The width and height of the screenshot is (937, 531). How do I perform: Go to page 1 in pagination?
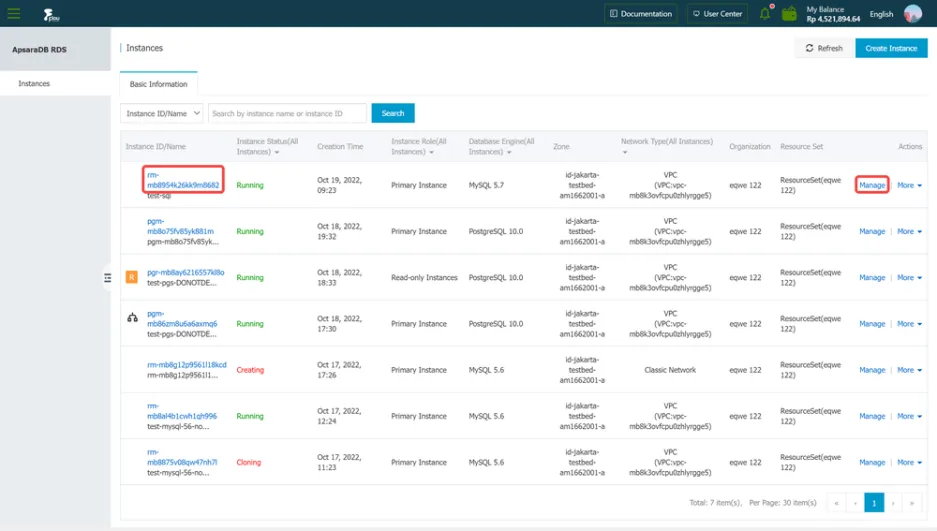(x=874, y=503)
